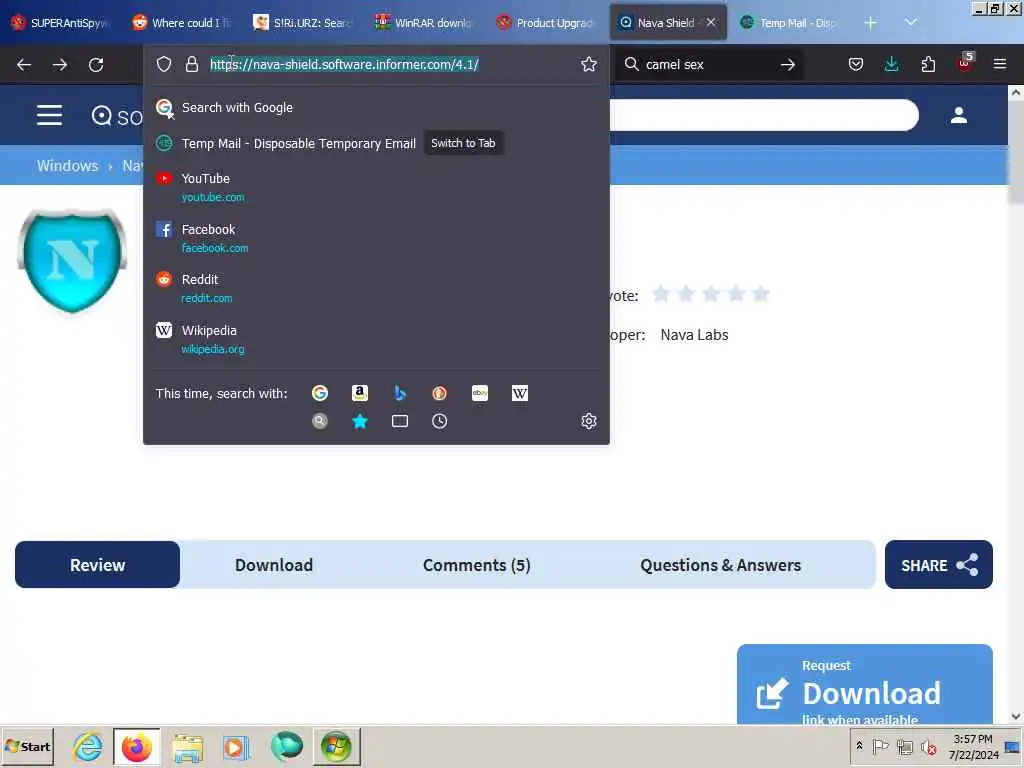Select Facebook suggestion
The width and height of the screenshot is (1024, 768).
[376, 238]
